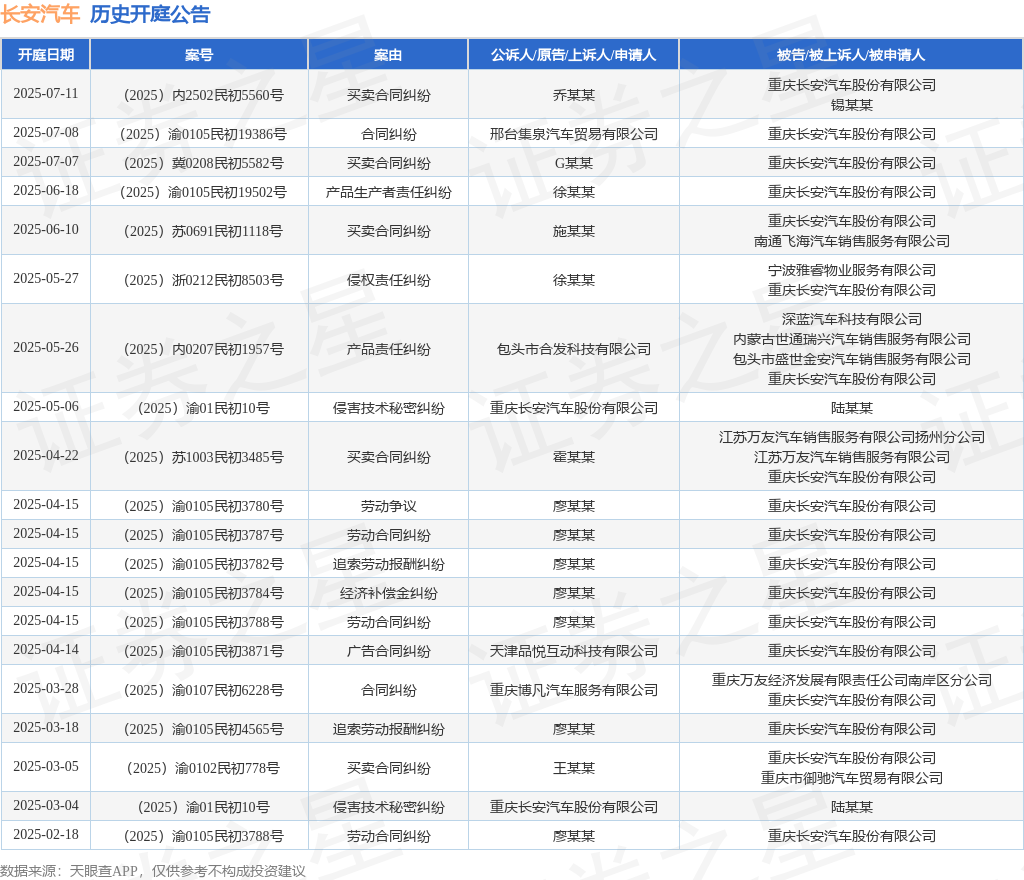Click the date 2025-04-14

point(46,649)
